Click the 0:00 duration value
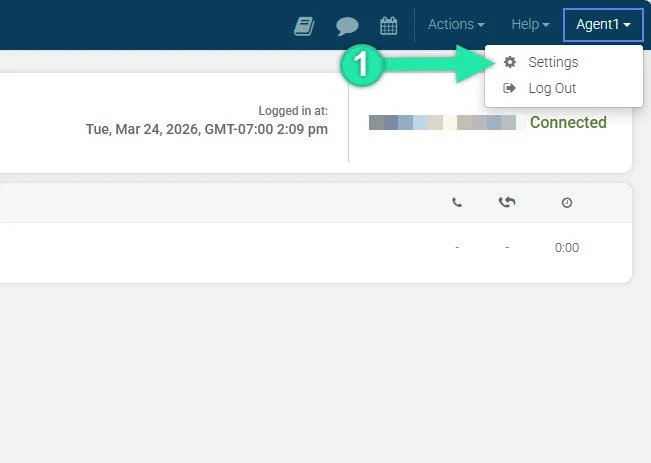 (567, 248)
